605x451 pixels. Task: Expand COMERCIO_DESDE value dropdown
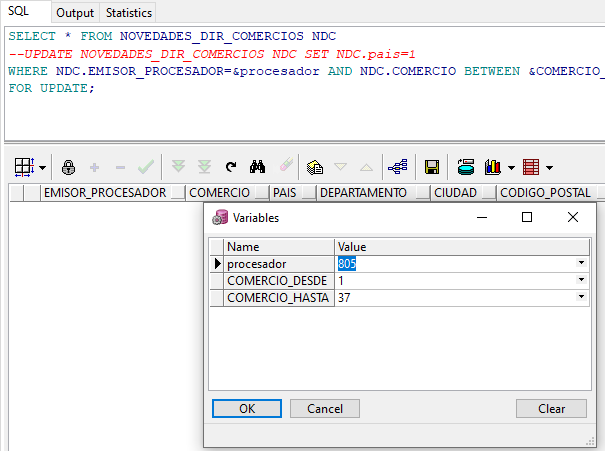pos(581,281)
